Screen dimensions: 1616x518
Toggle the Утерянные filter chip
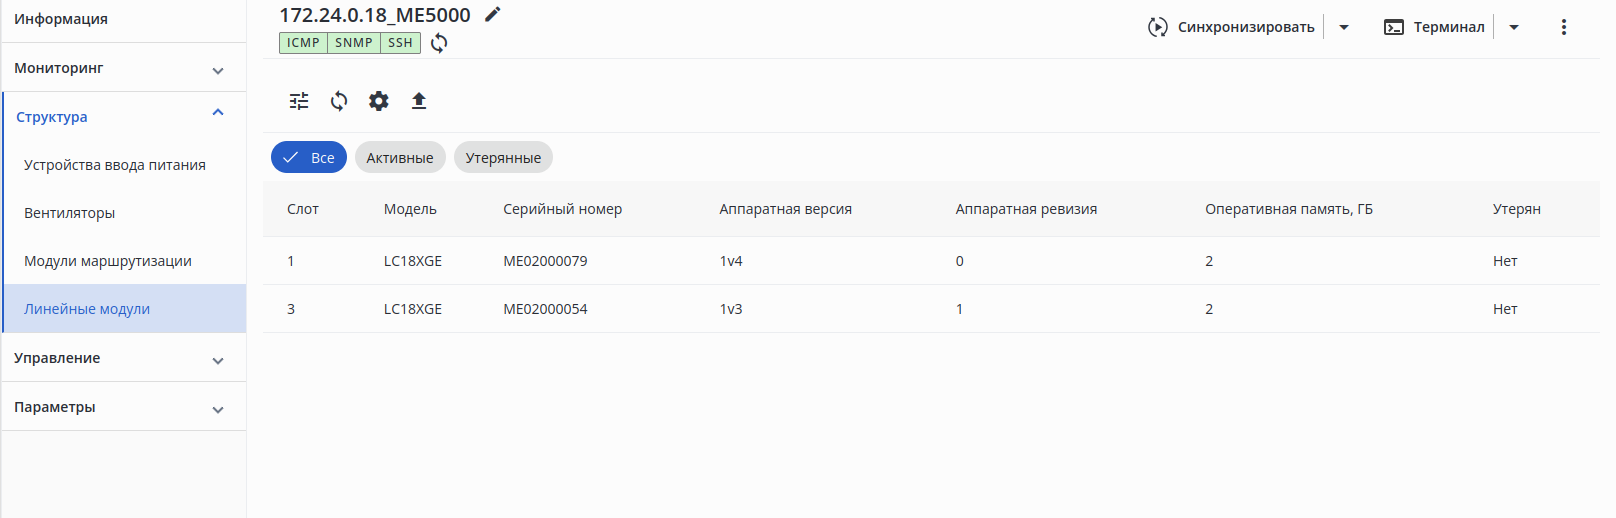(503, 158)
